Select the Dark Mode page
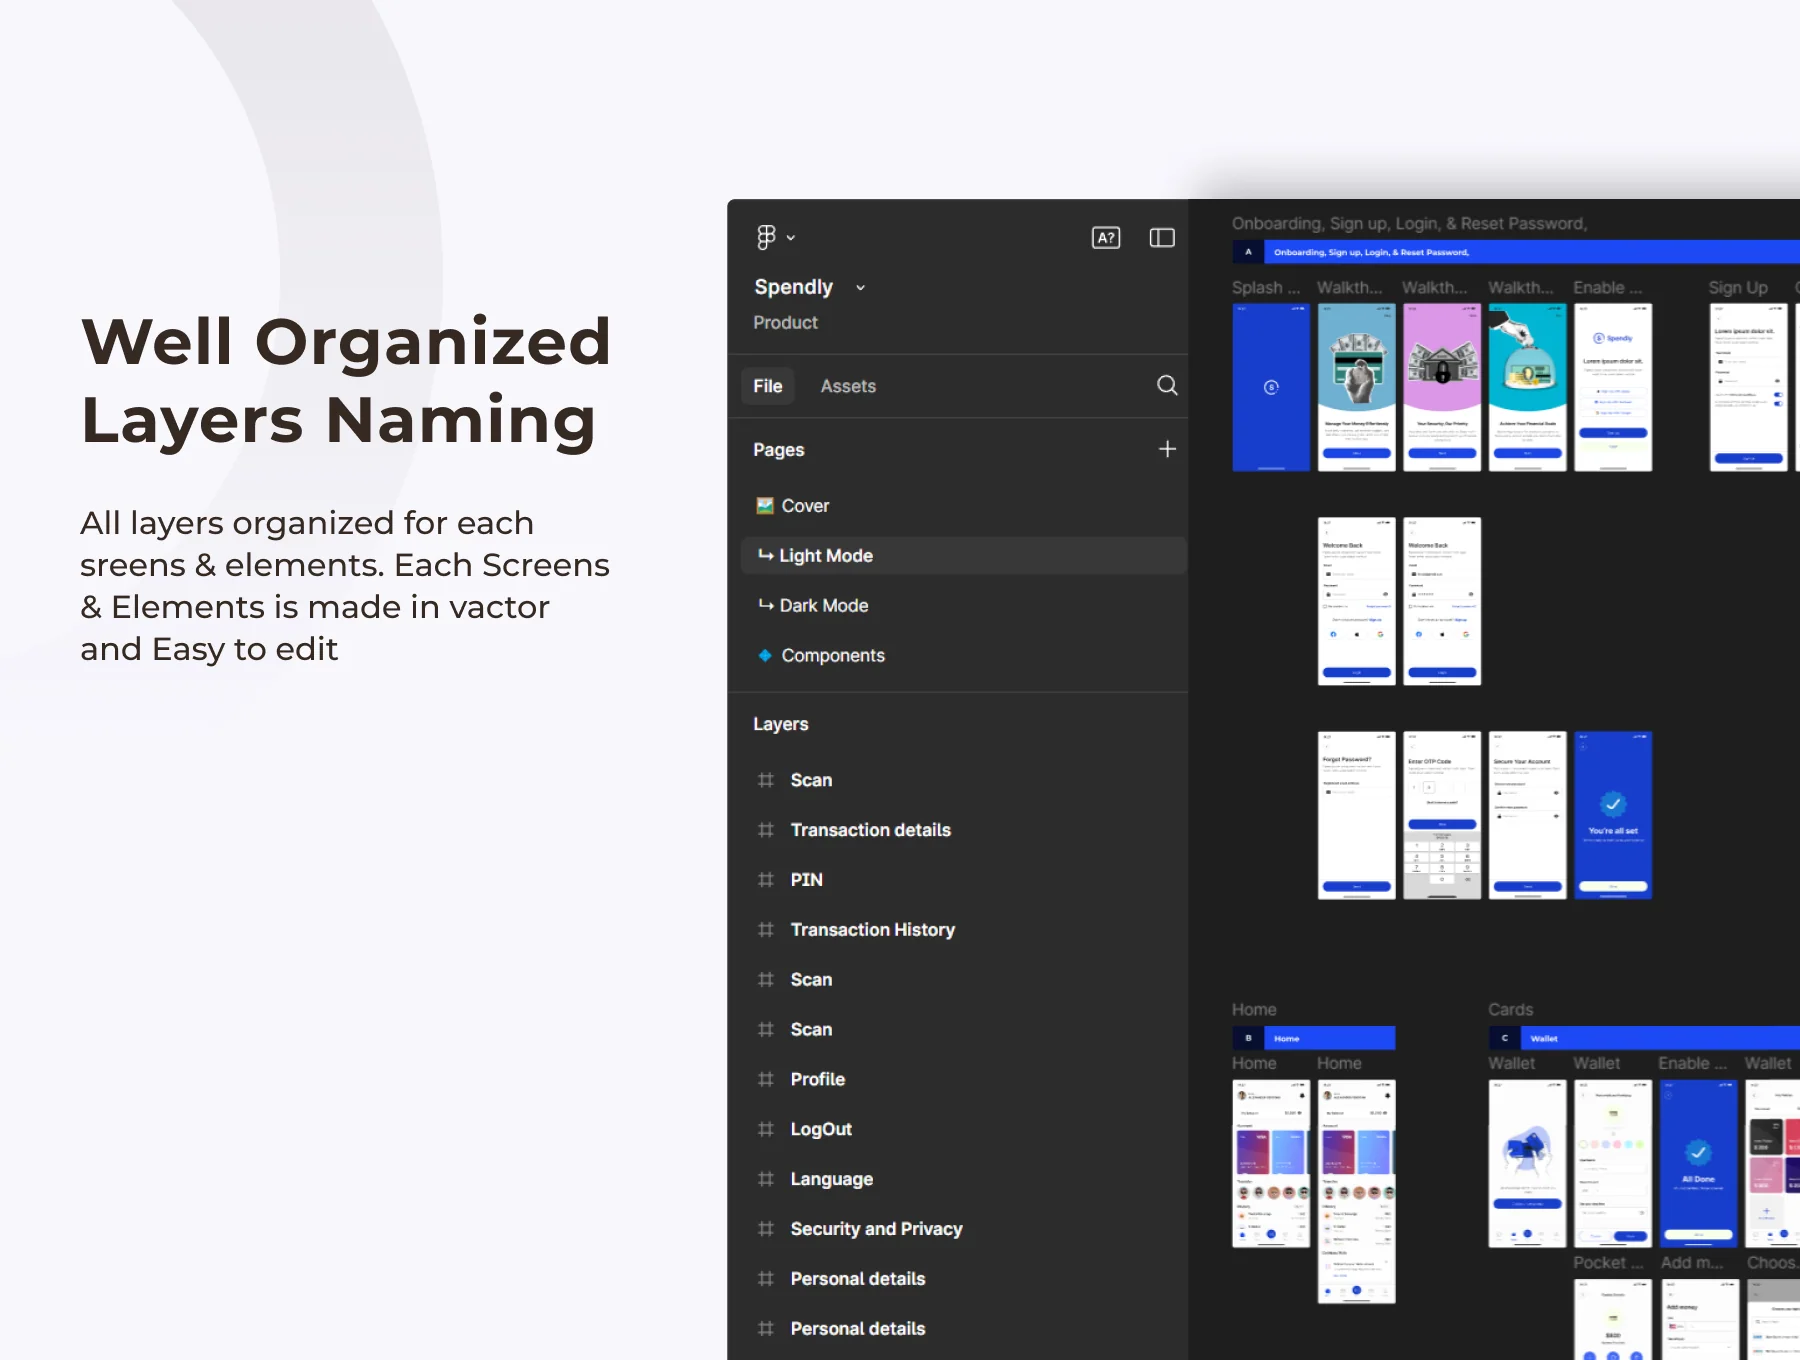This screenshot has height=1360, width=1800. click(963, 605)
